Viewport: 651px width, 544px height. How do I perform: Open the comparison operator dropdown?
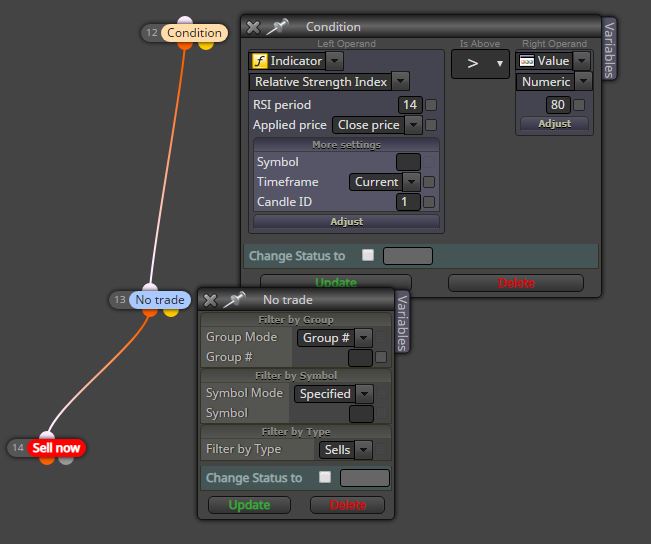pos(480,64)
